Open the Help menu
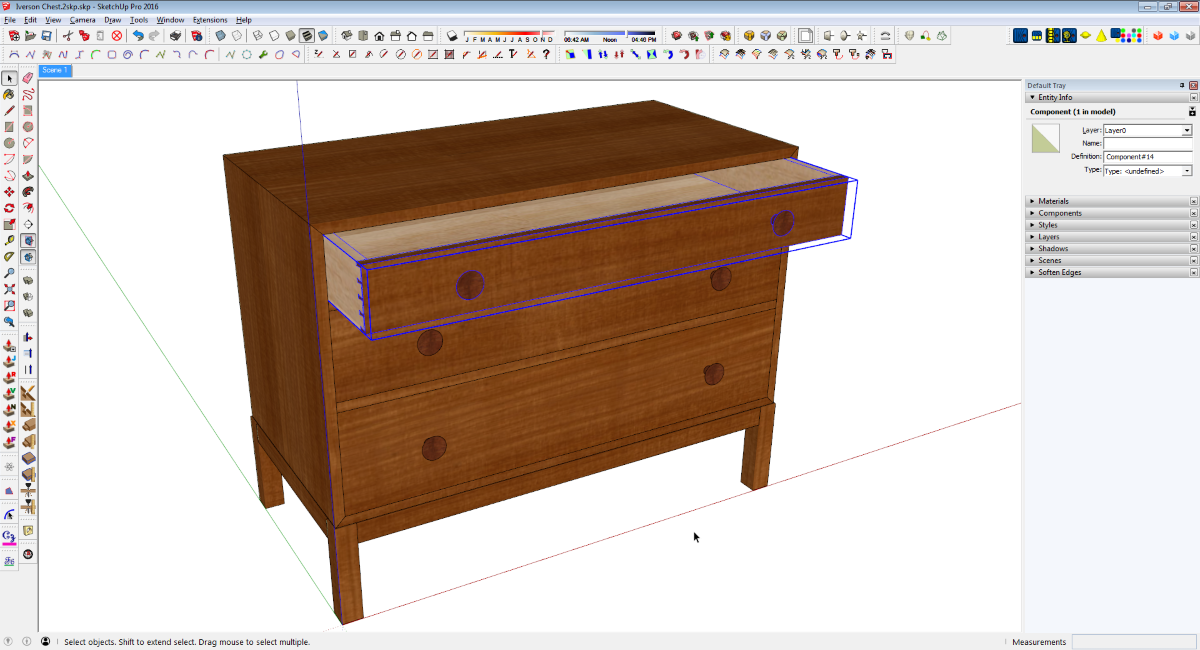This screenshot has height=650, width=1200. click(x=244, y=20)
